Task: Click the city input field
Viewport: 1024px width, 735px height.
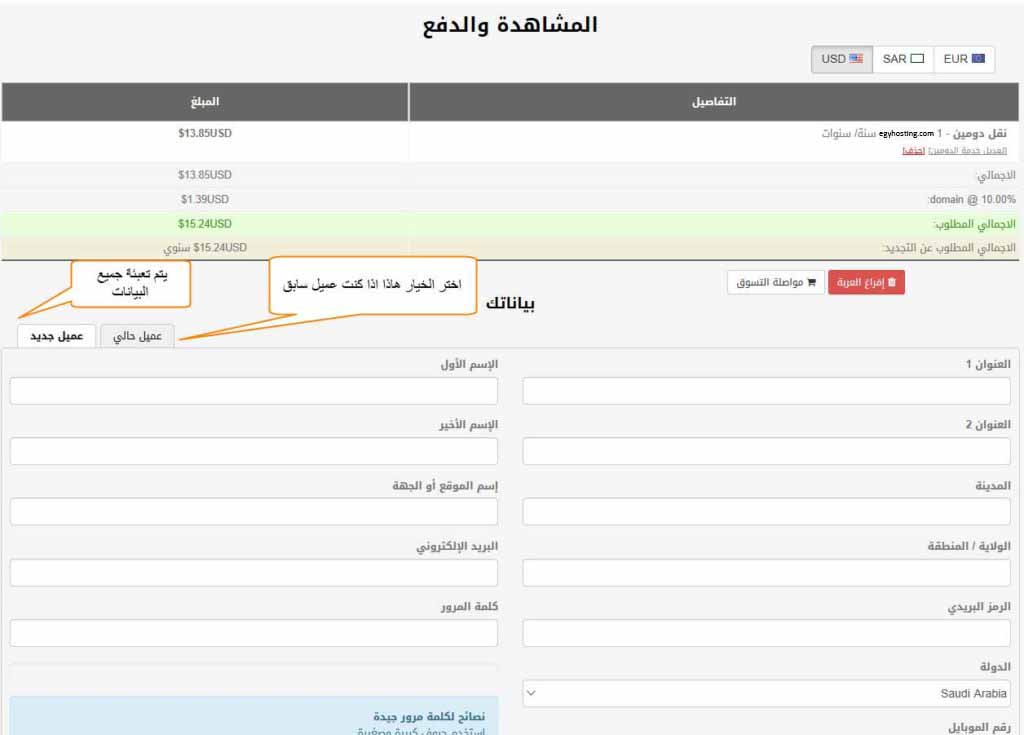Action: [x=766, y=512]
